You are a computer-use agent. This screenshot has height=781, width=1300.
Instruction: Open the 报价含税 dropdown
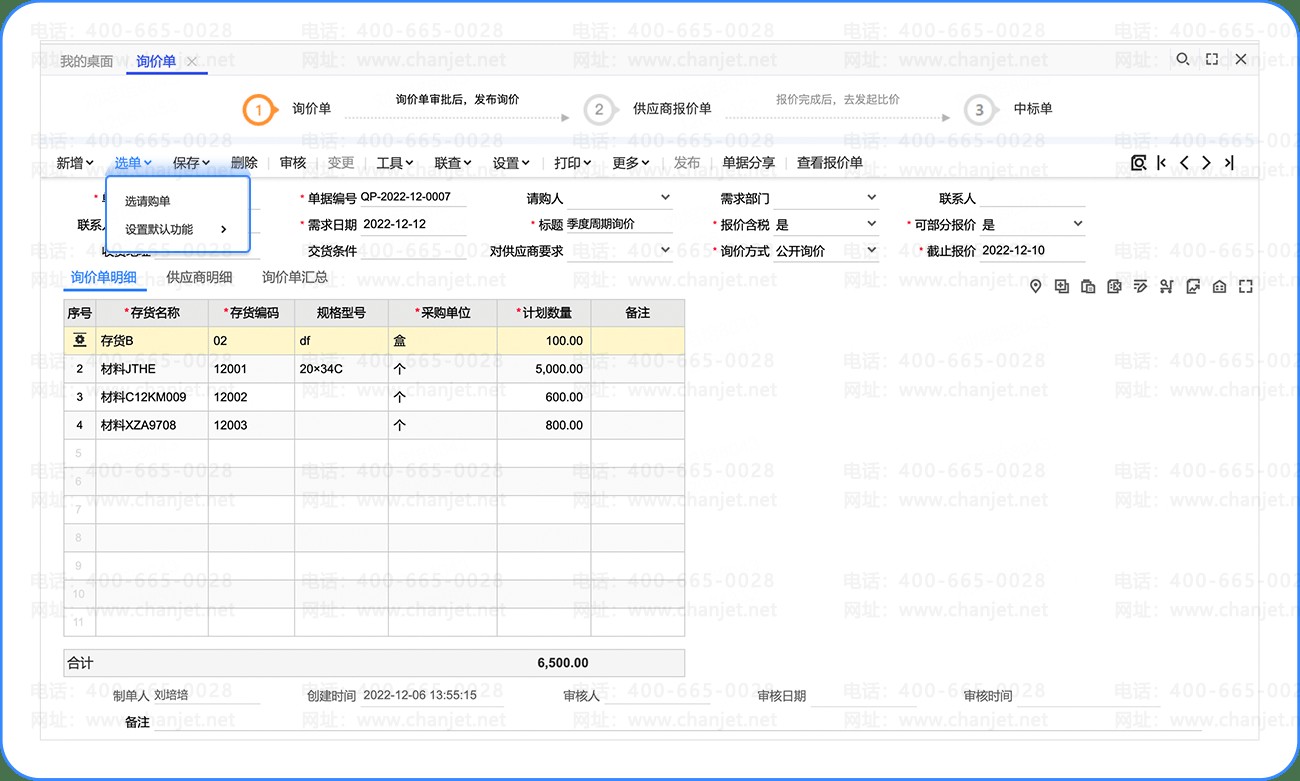(871, 224)
